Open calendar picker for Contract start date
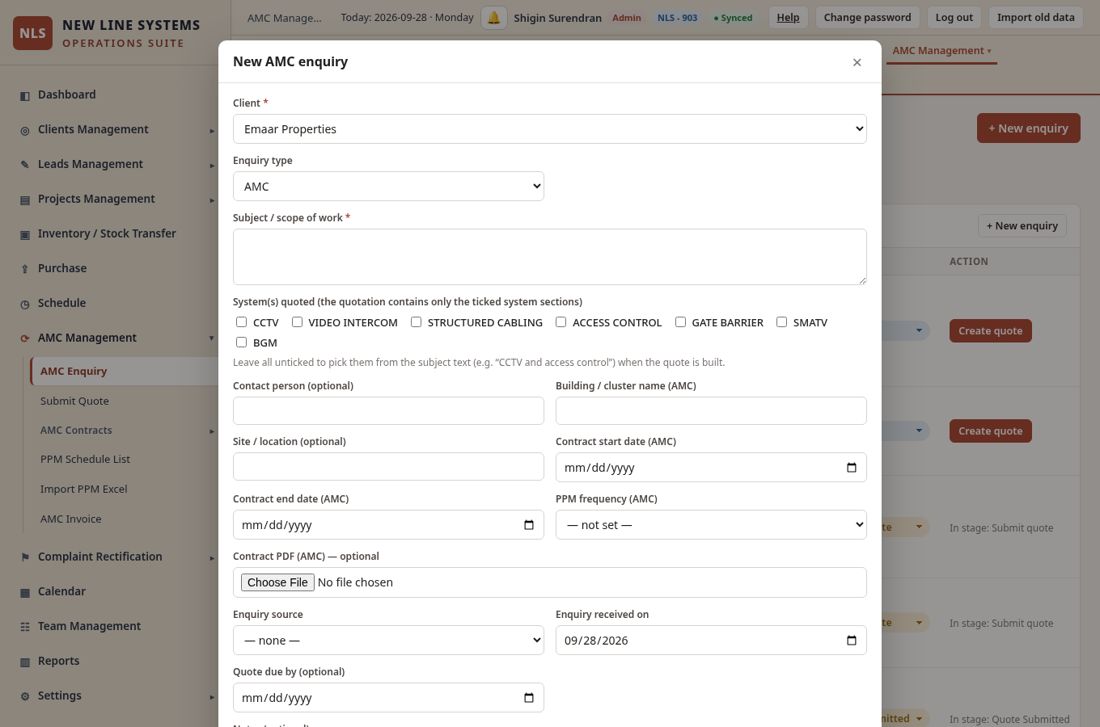This screenshot has height=727, width=1100. click(x=851, y=467)
